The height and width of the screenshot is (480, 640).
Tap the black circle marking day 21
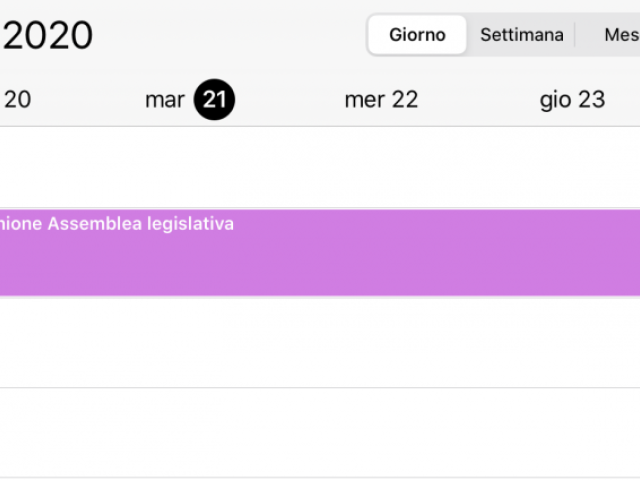coord(214,100)
